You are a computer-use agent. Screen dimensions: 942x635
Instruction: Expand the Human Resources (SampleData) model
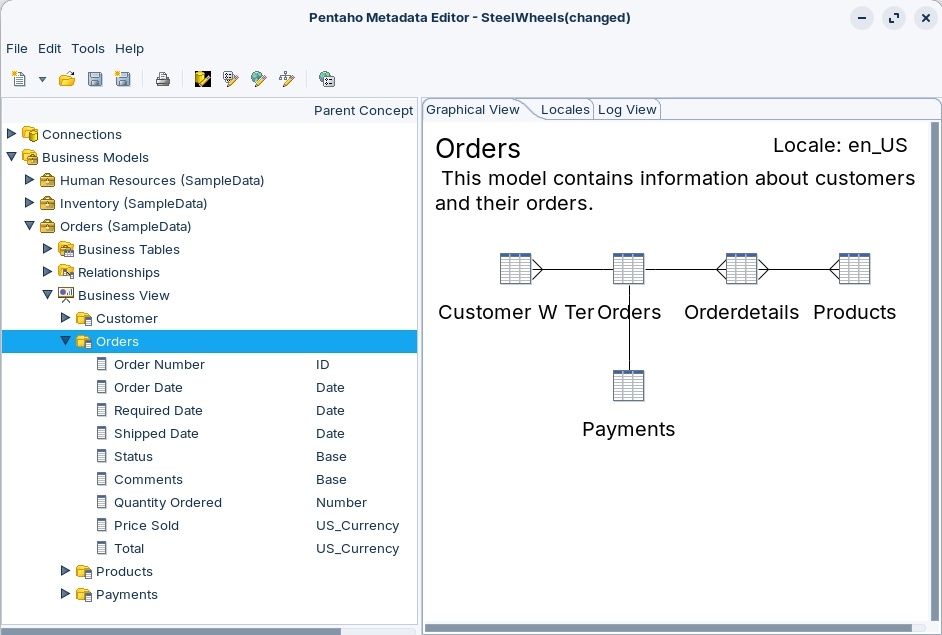pyautogui.click(x=30, y=180)
